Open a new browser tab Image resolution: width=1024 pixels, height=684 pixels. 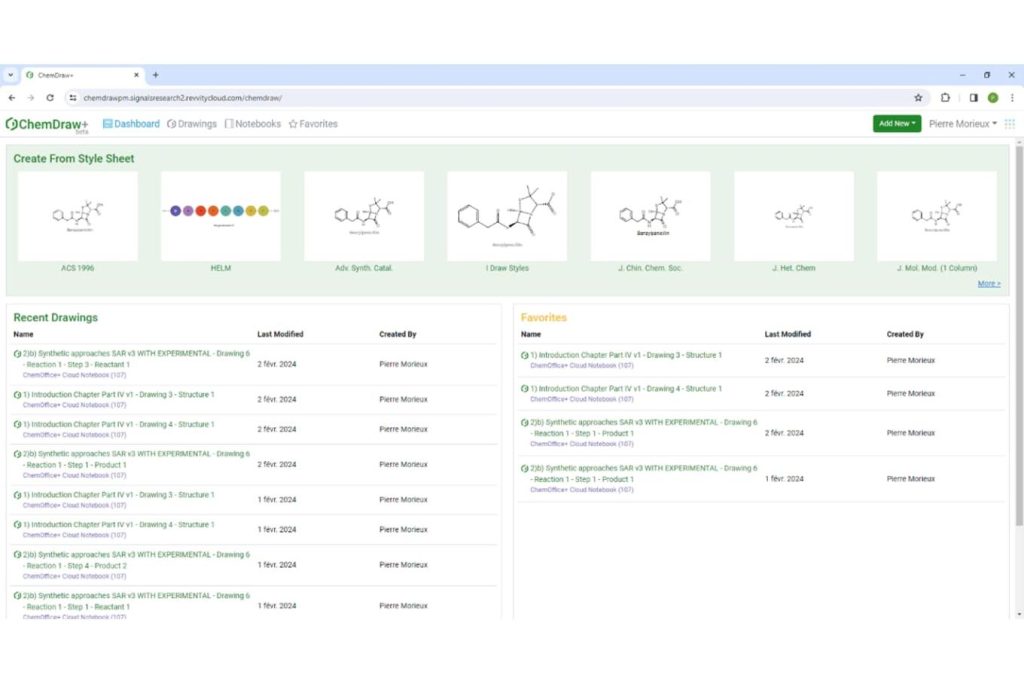point(155,75)
